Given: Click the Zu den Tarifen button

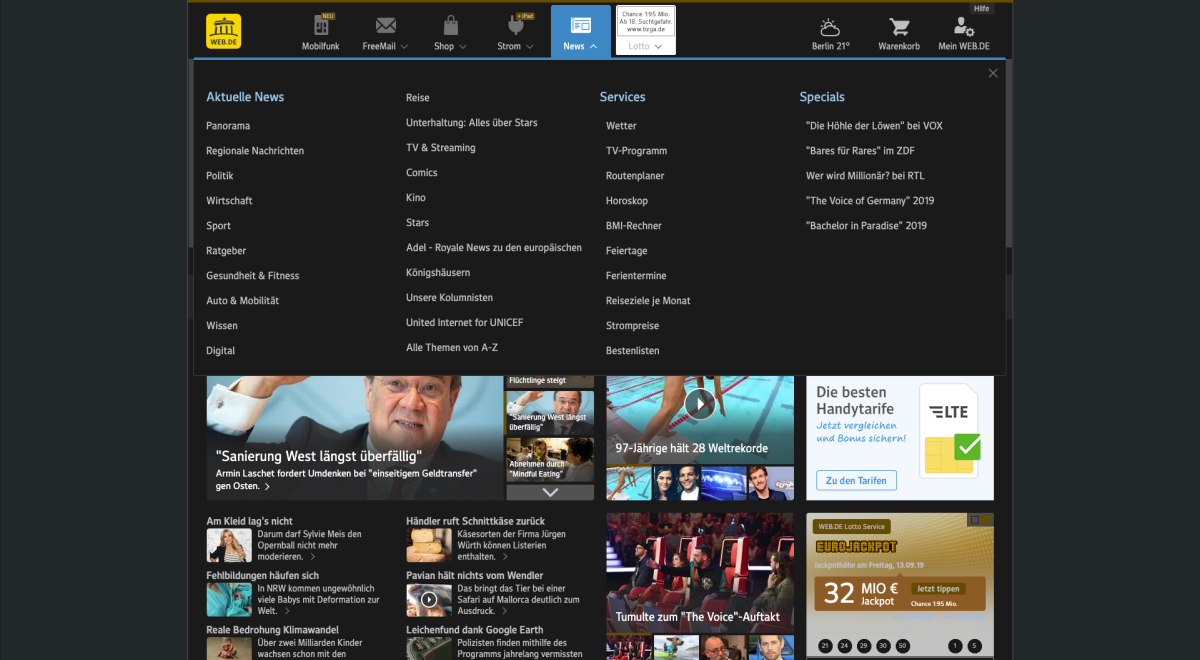Looking at the screenshot, I should [857, 481].
